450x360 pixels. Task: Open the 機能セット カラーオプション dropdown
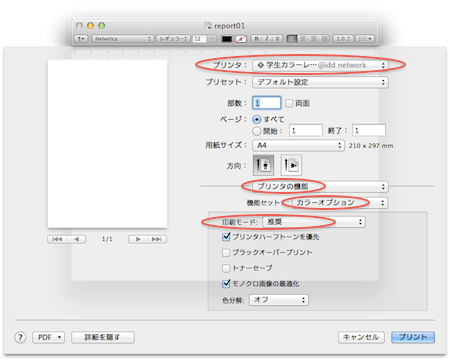(340, 202)
